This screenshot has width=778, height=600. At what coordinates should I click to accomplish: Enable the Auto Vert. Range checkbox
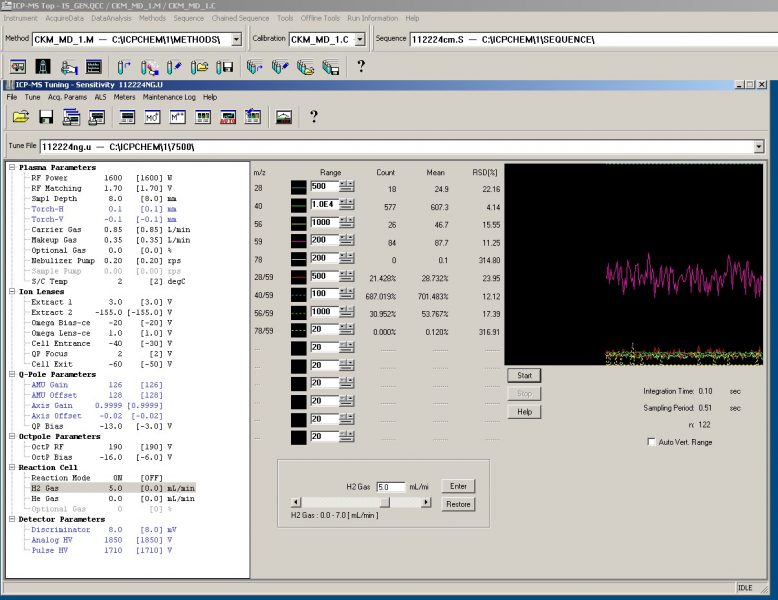[651, 442]
